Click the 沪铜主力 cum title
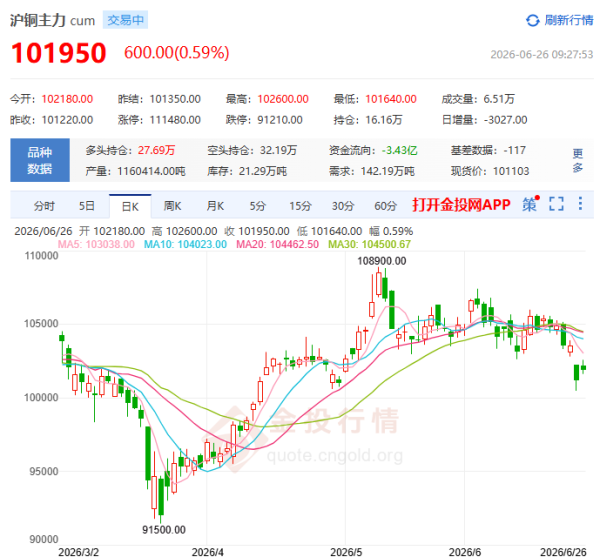The height and width of the screenshot is (557, 600). [52, 20]
